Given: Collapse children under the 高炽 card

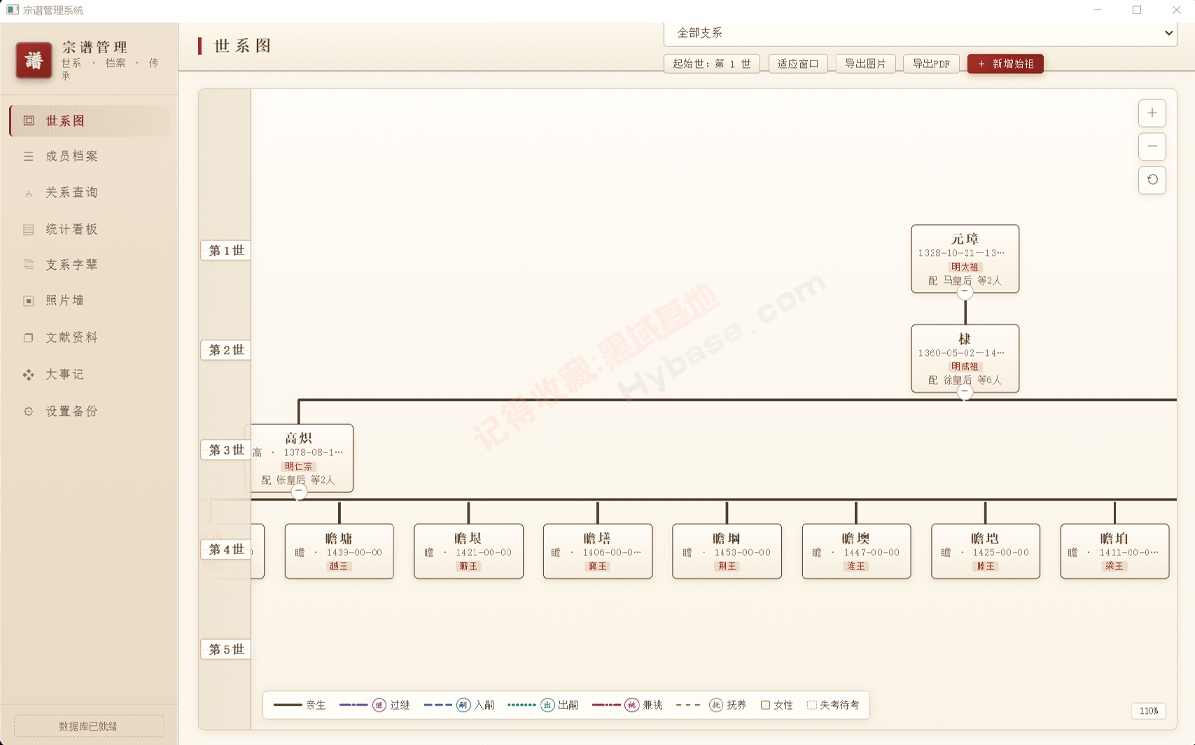Looking at the screenshot, I should point(300,491).
